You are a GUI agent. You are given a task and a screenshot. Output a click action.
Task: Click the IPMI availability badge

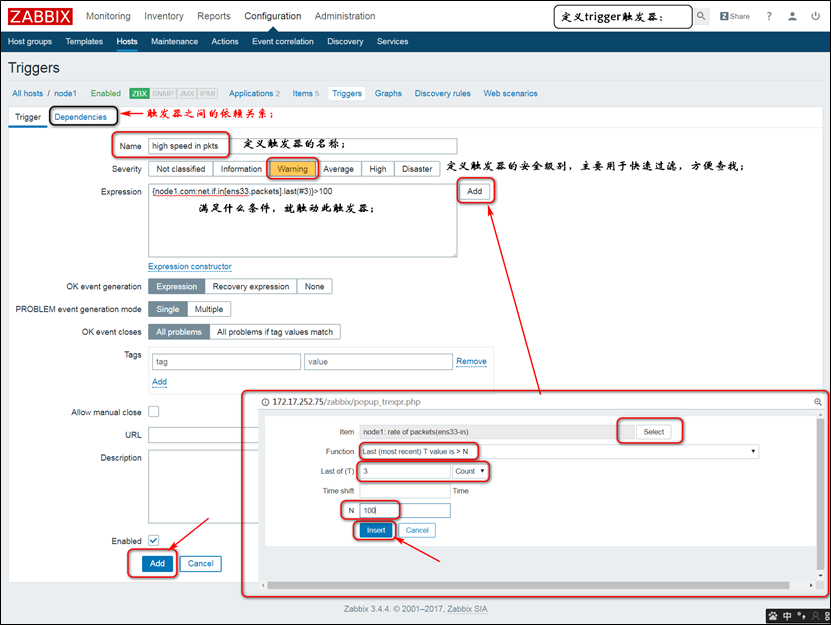pos(207,93)
